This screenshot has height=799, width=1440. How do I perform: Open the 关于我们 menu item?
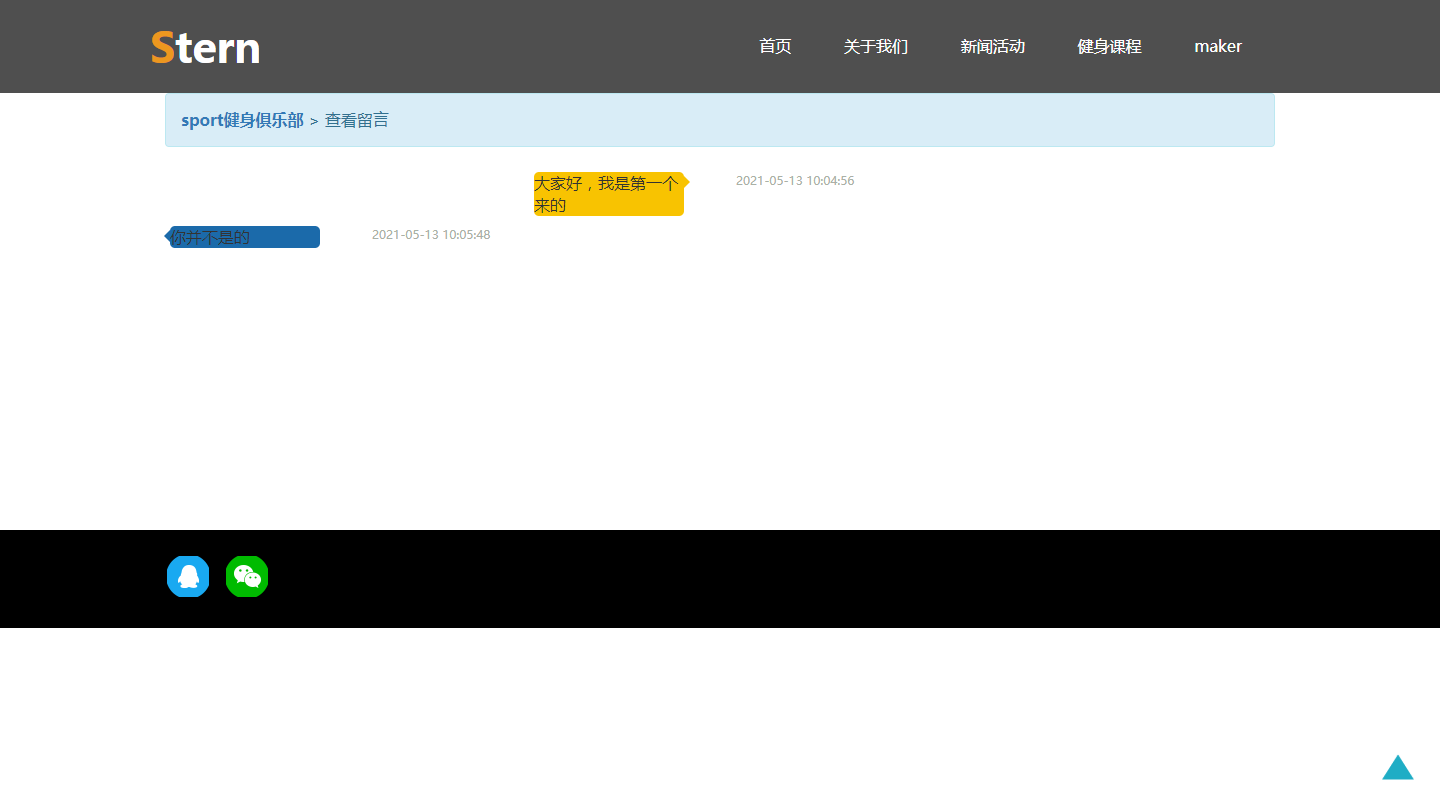[876, 46]
